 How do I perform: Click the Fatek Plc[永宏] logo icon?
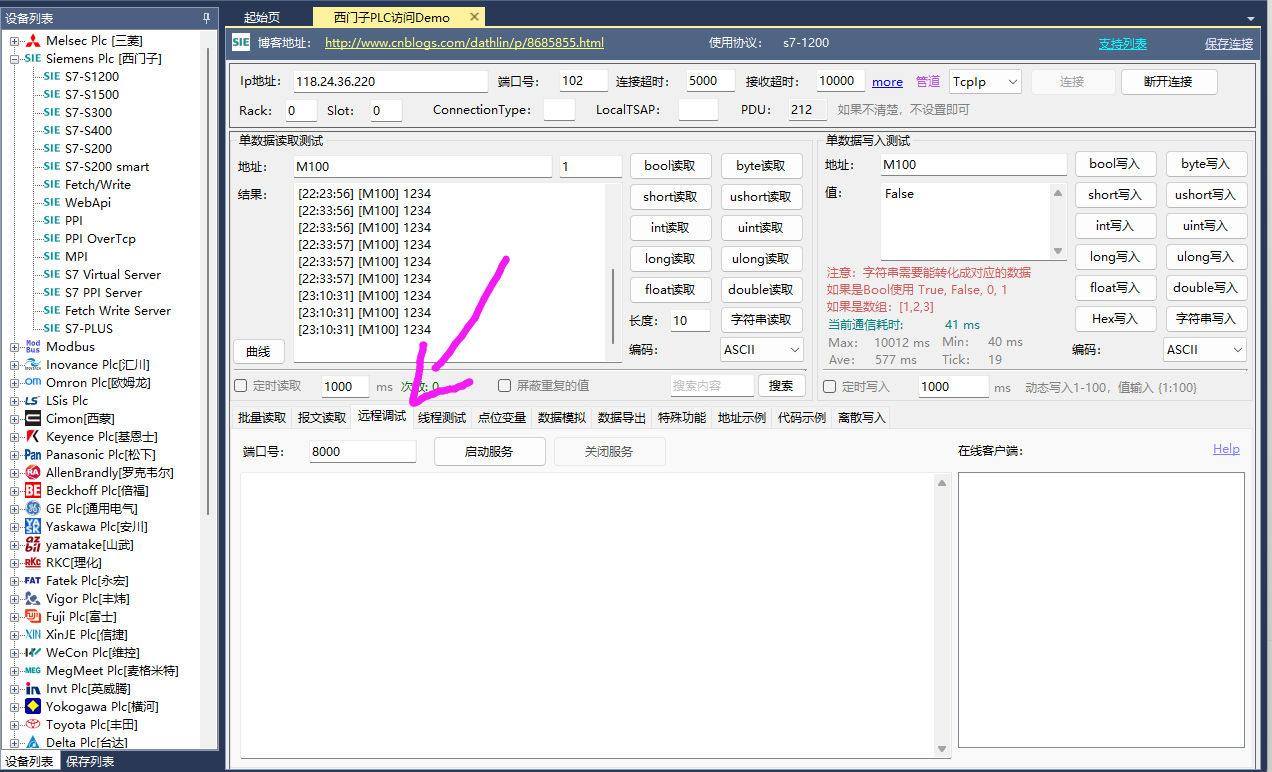pos(33,581)
